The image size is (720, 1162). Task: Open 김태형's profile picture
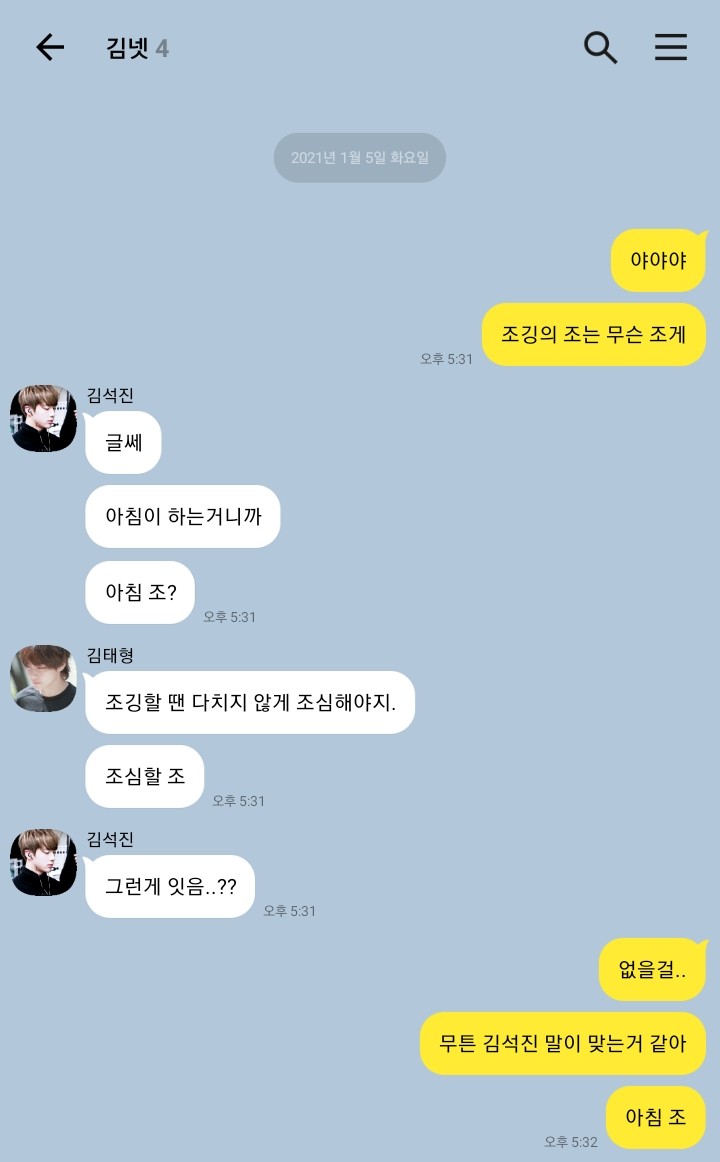pos(44,678)
